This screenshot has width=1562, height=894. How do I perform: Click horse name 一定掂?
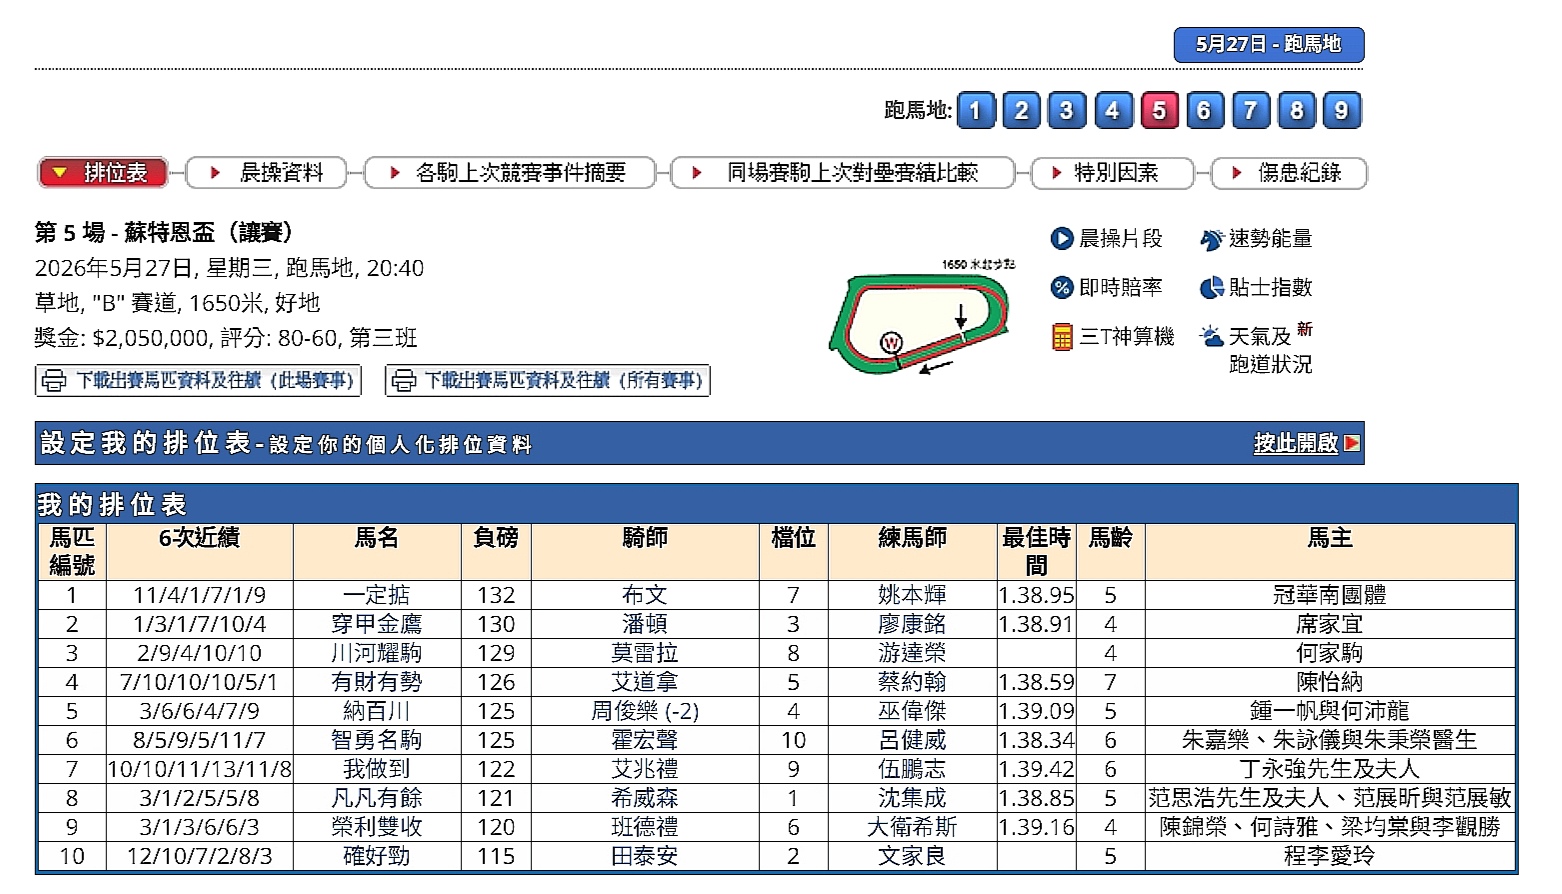377,595
